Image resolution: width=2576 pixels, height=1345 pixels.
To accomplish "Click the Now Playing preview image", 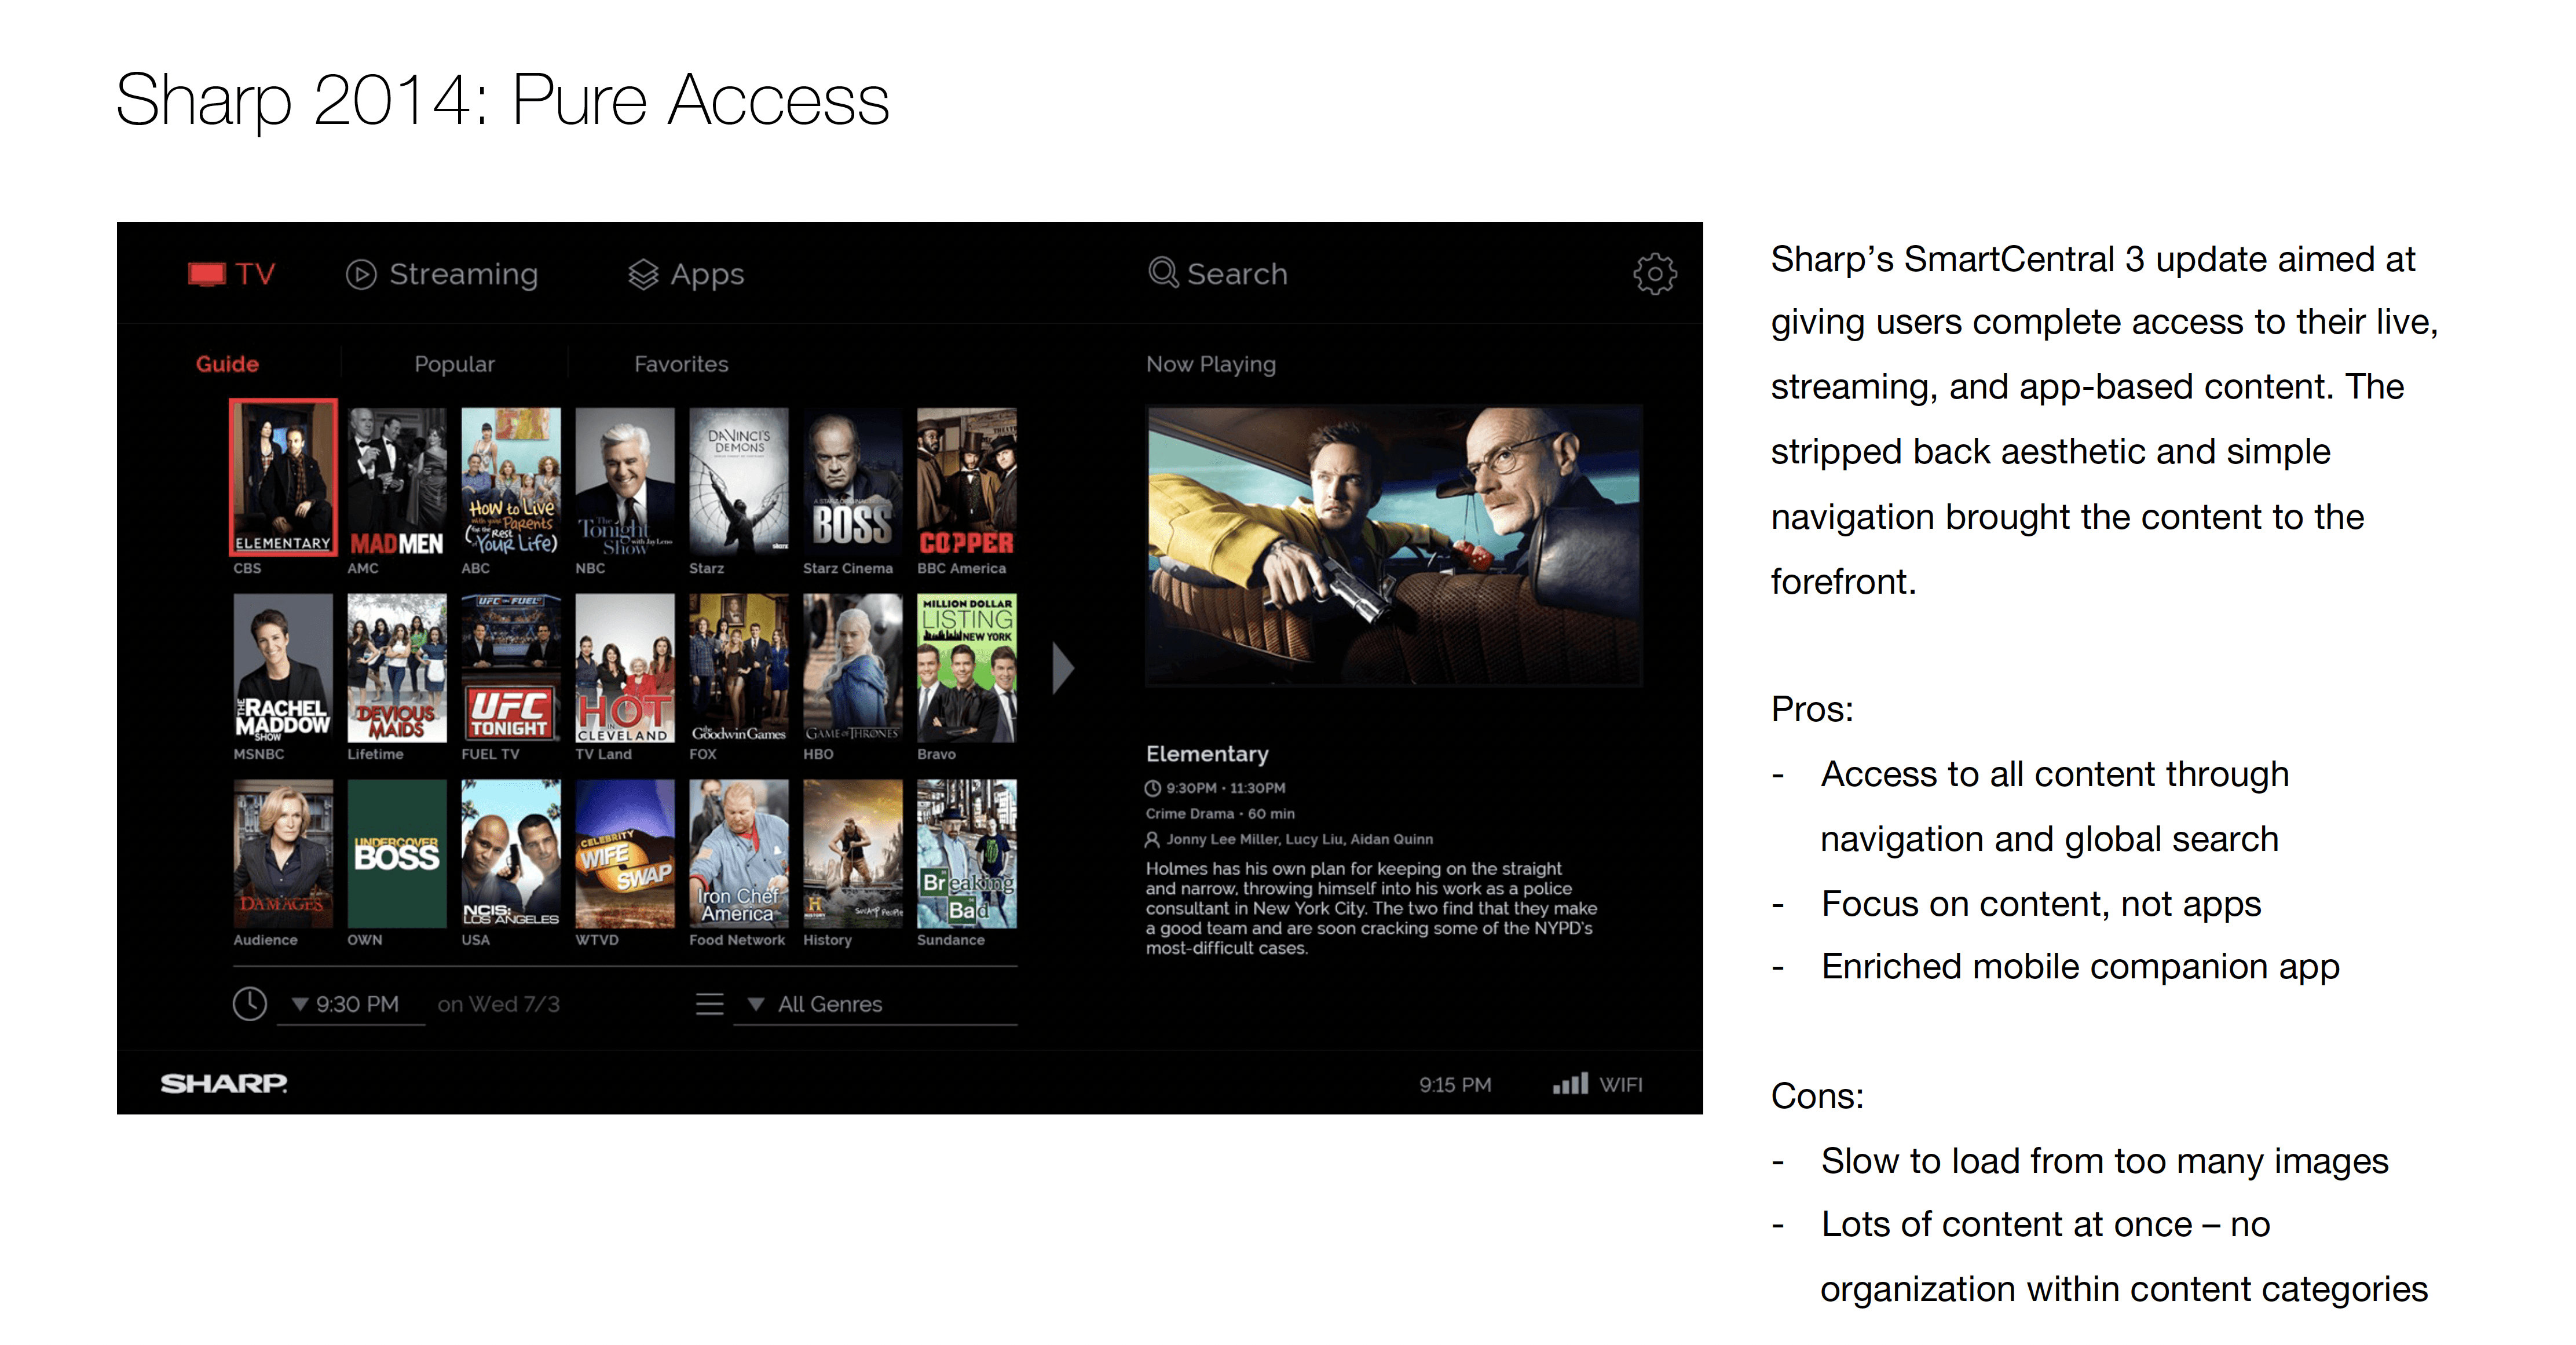I will tap(1394, 545).
